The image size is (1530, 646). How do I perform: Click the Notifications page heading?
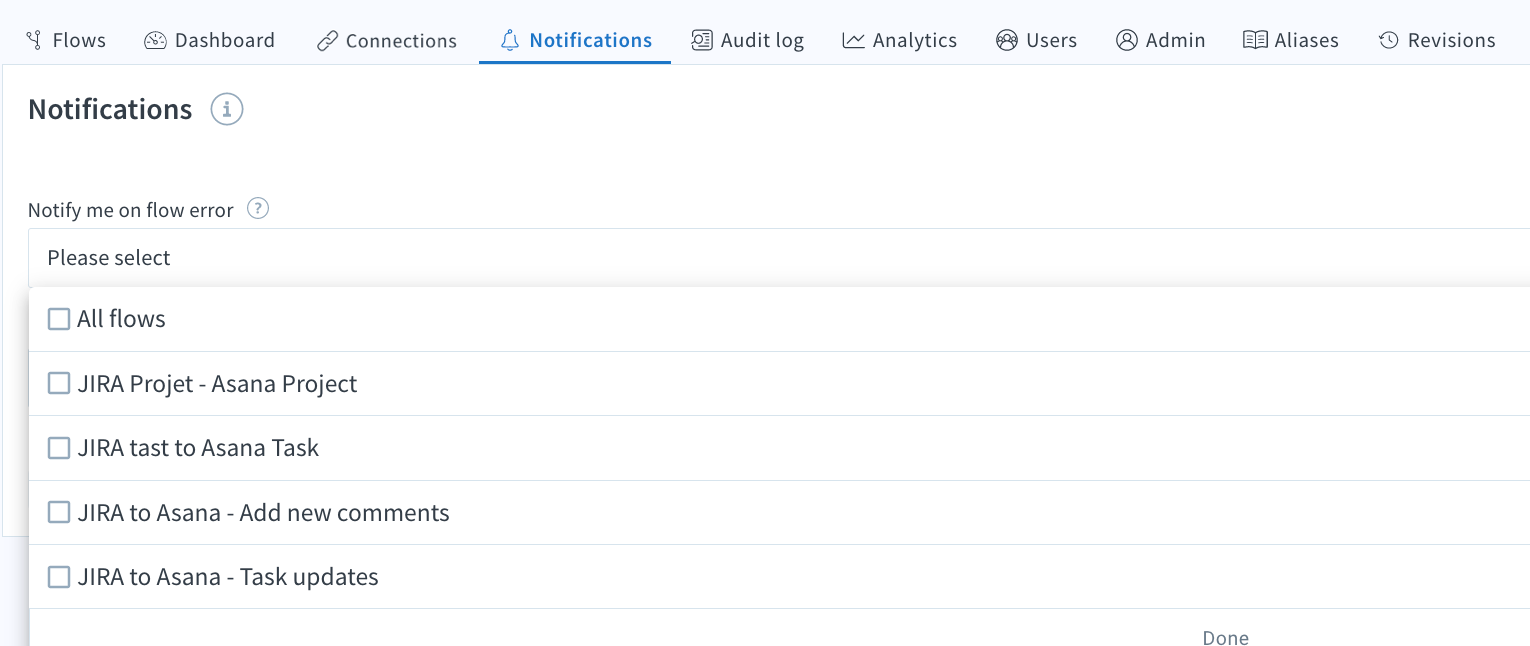110,109
